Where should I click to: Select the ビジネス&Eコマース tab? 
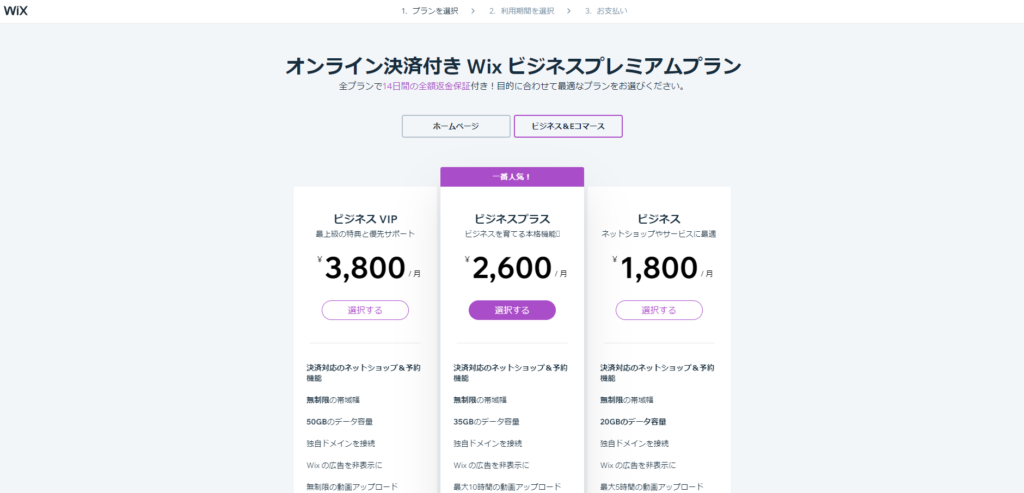[x=568, y=126]
